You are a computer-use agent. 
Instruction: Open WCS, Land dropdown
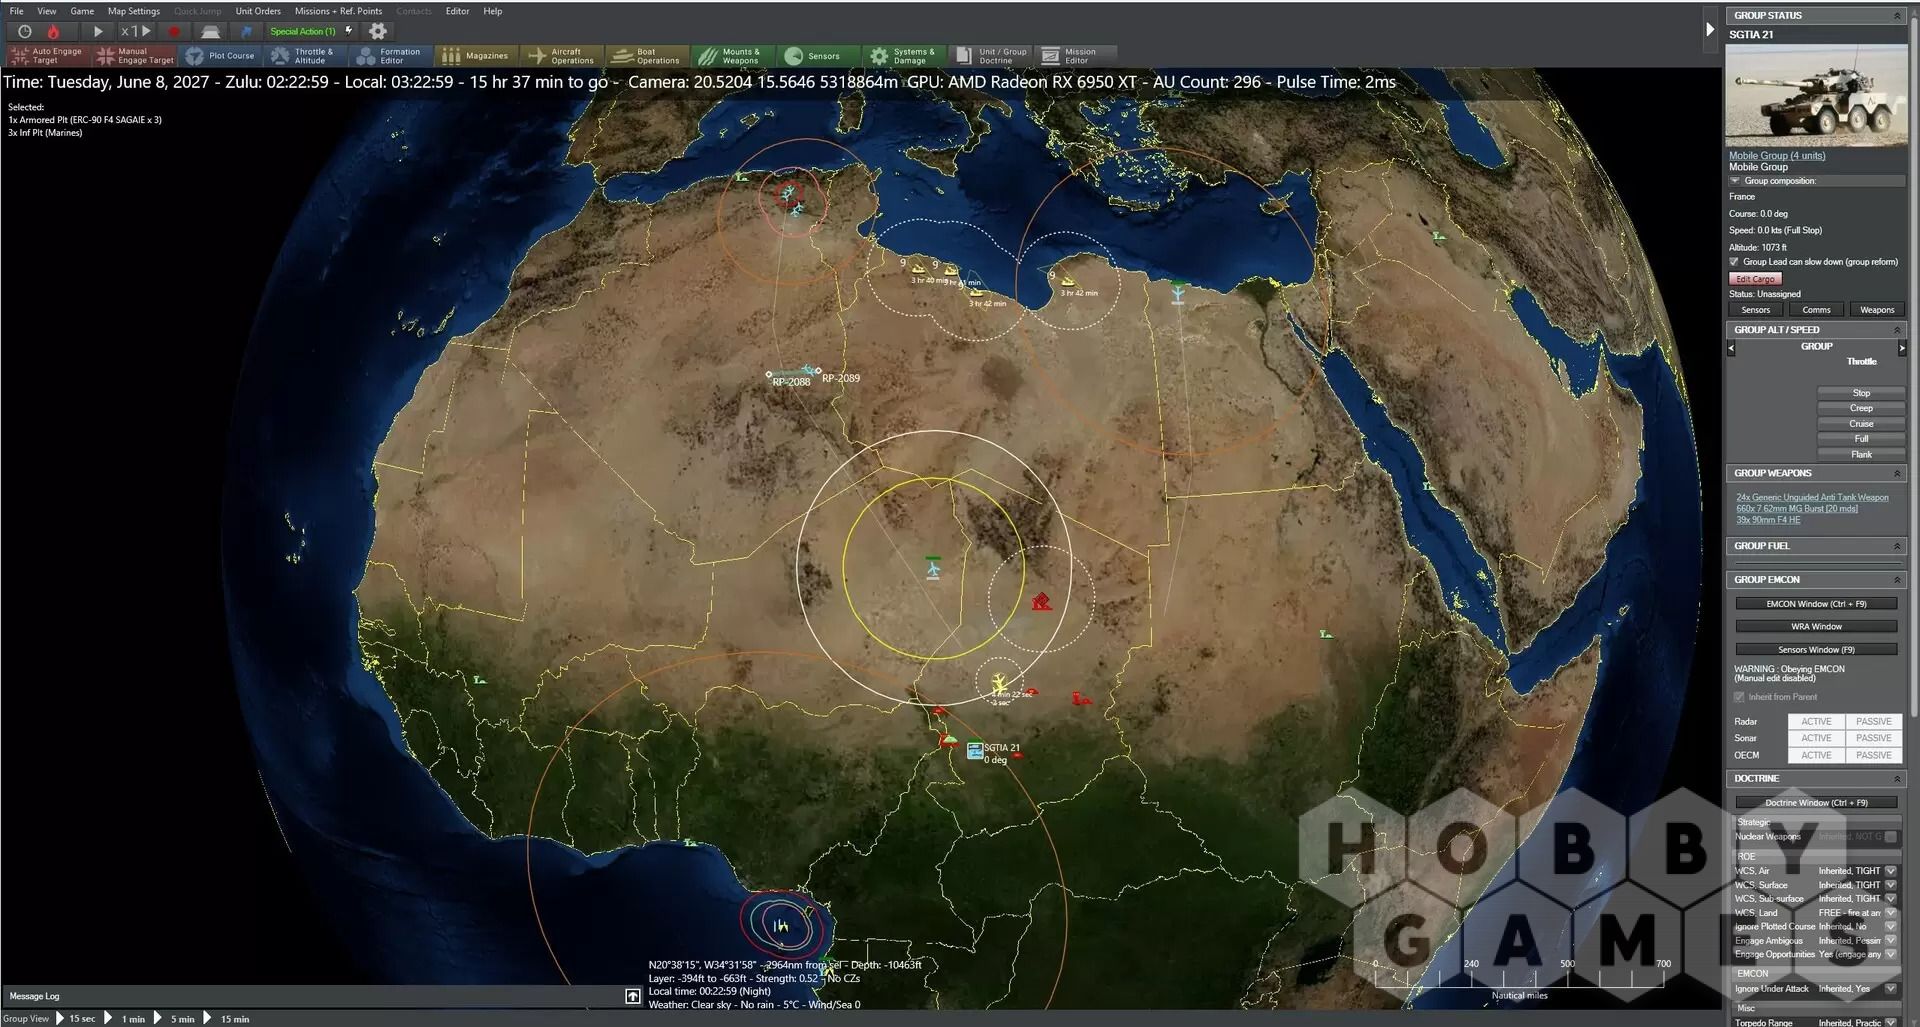tap(1890, 913)
